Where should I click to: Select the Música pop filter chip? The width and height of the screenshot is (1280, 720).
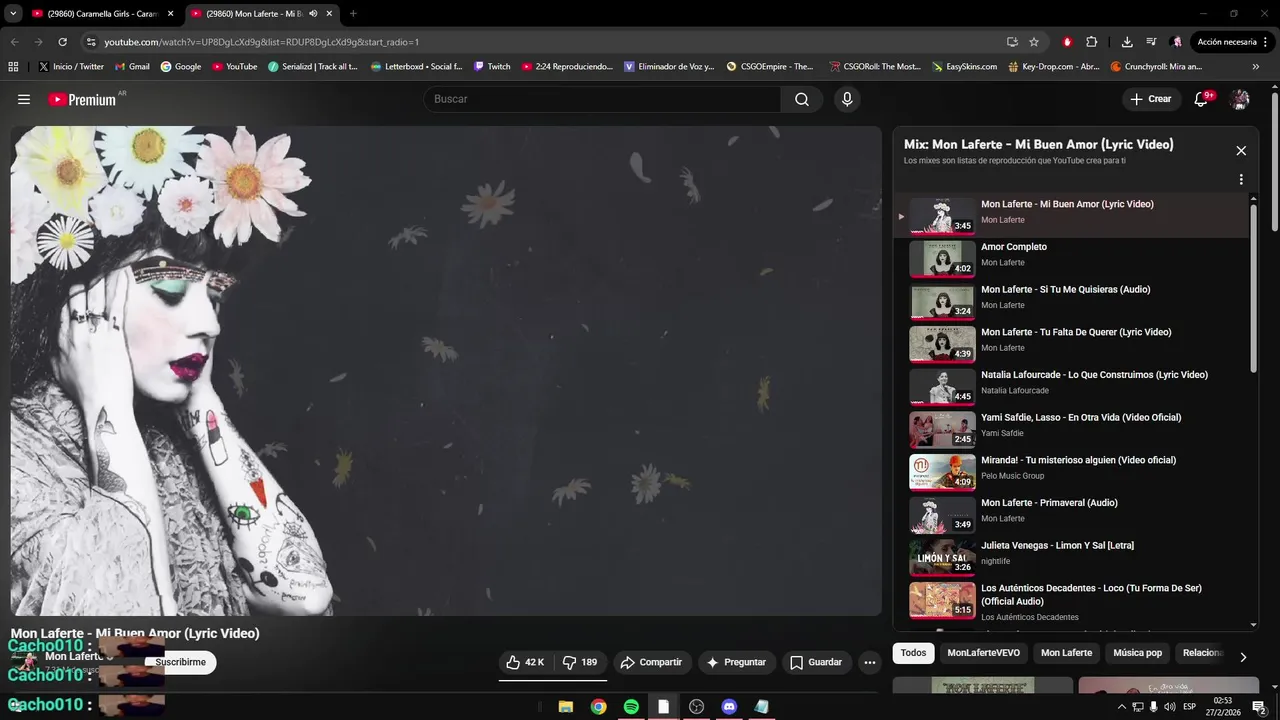(x=1138, y=653)
